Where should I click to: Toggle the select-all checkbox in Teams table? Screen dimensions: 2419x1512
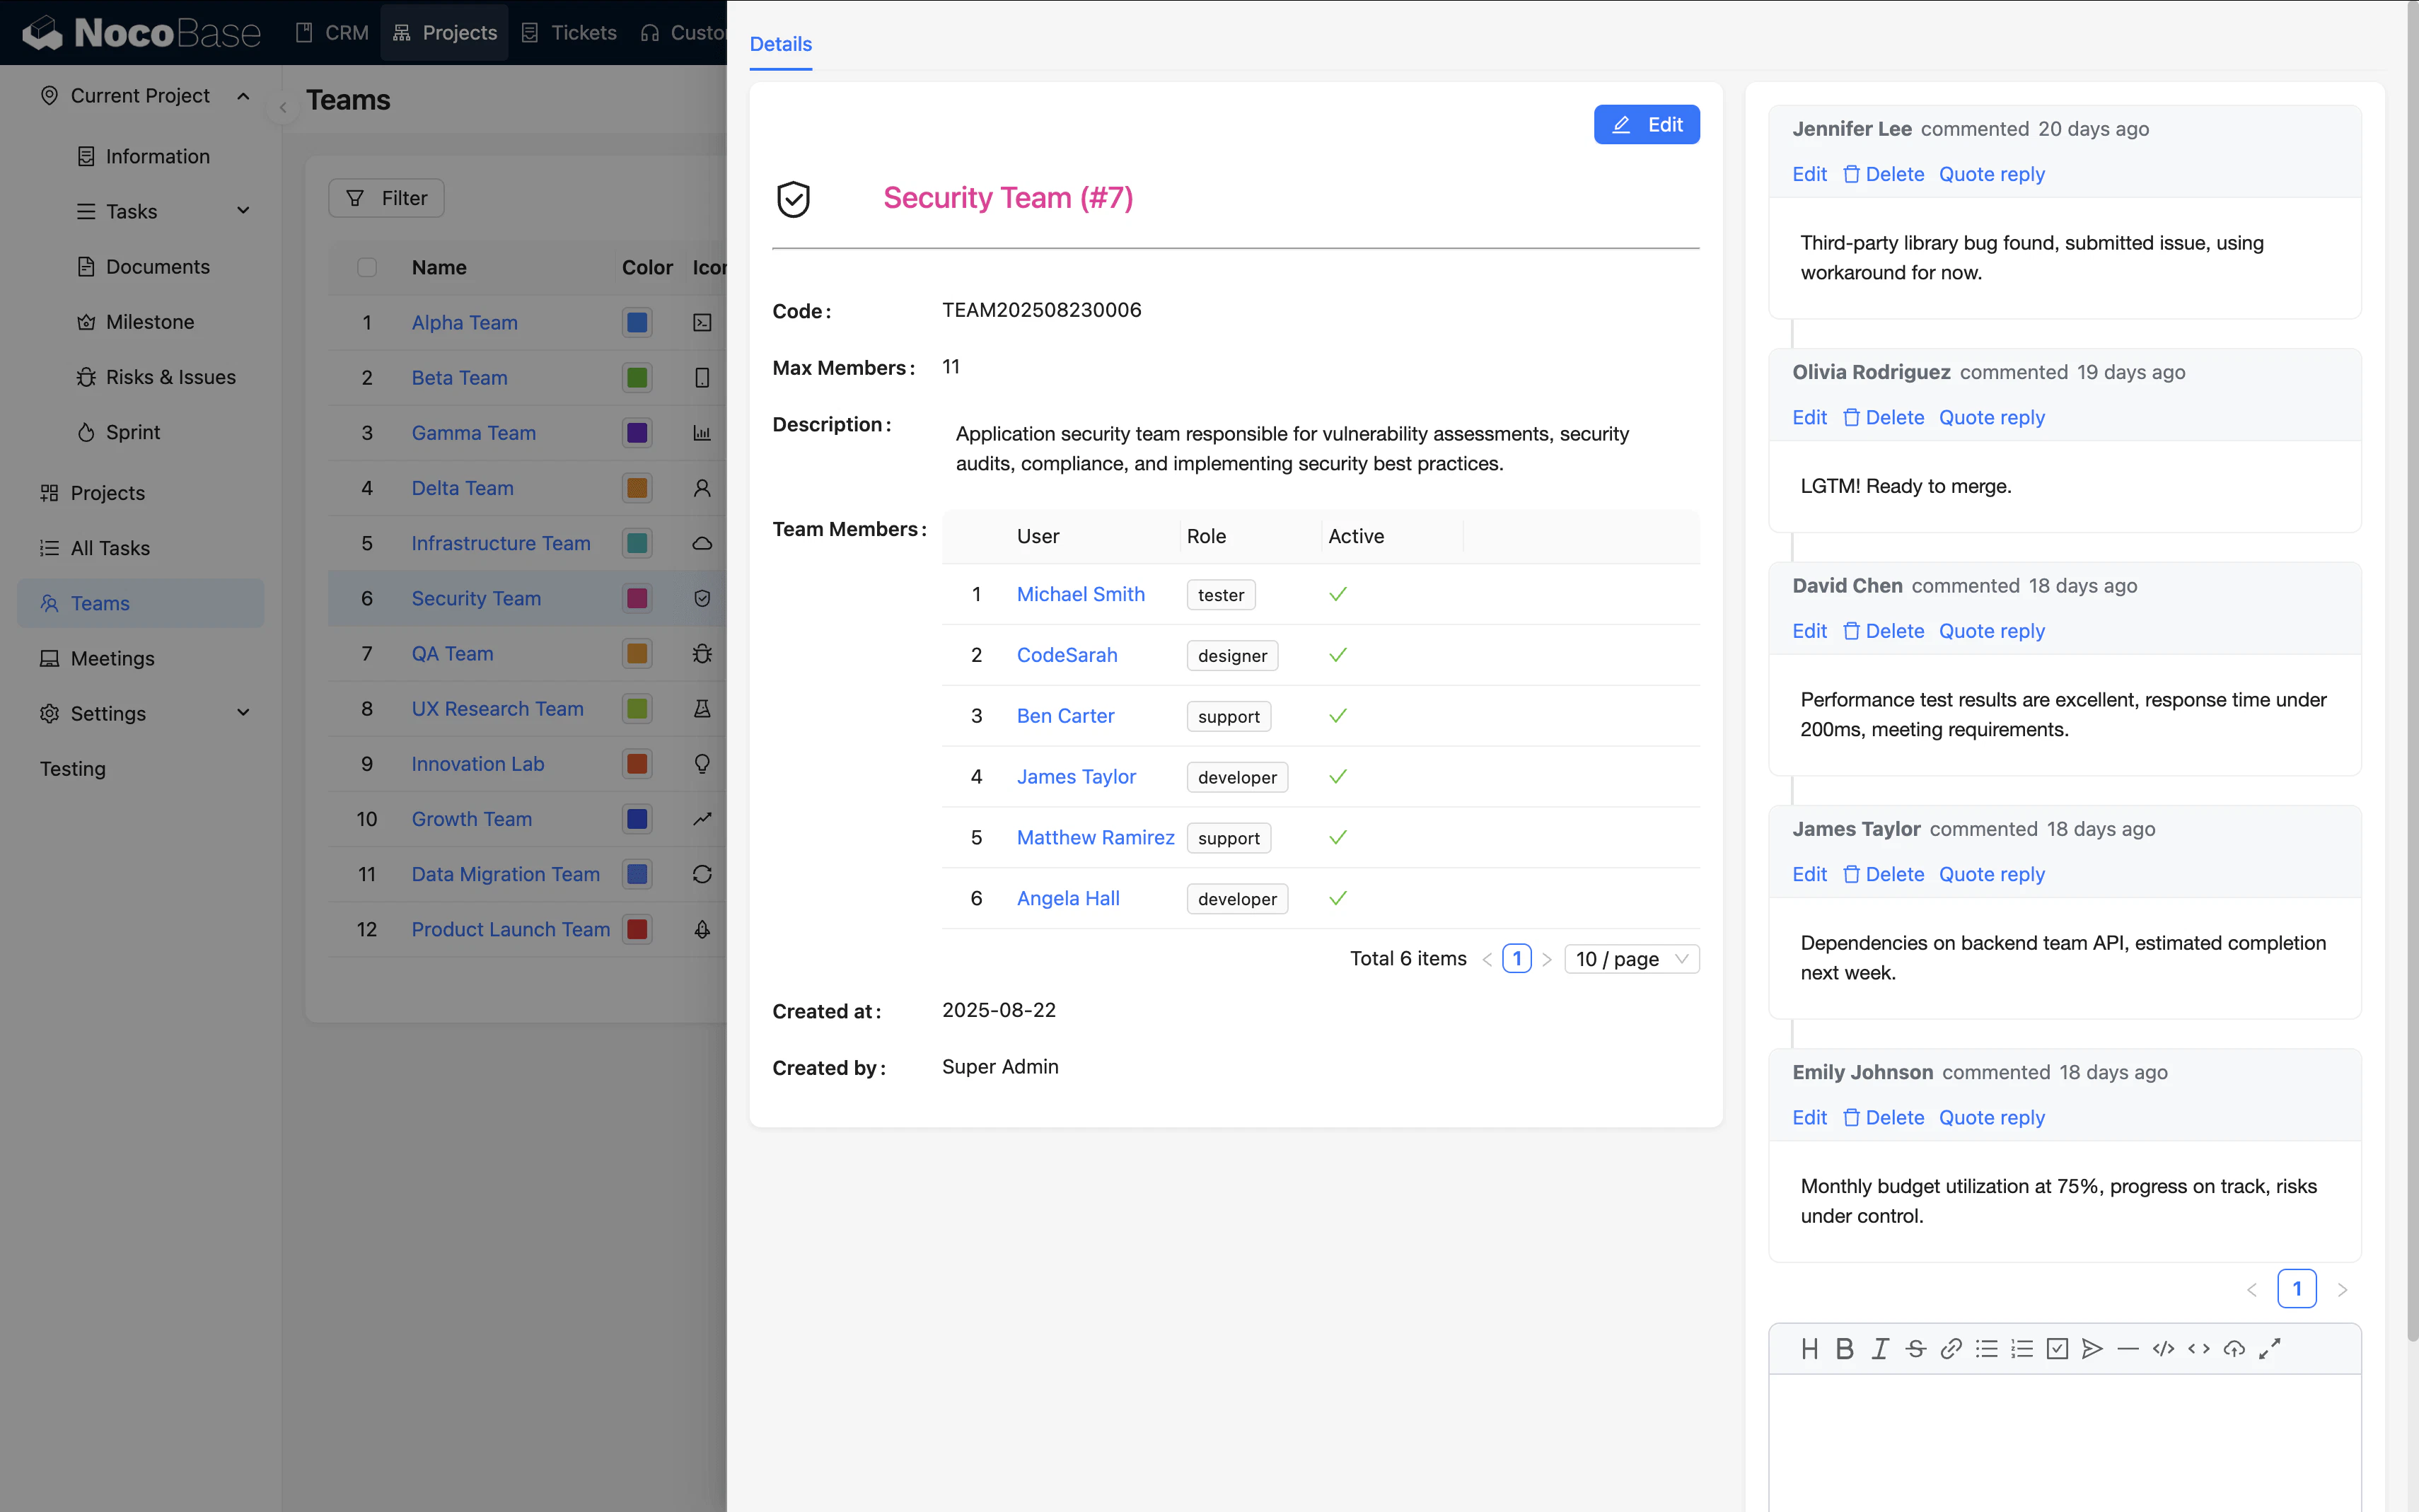click(367, 267)
